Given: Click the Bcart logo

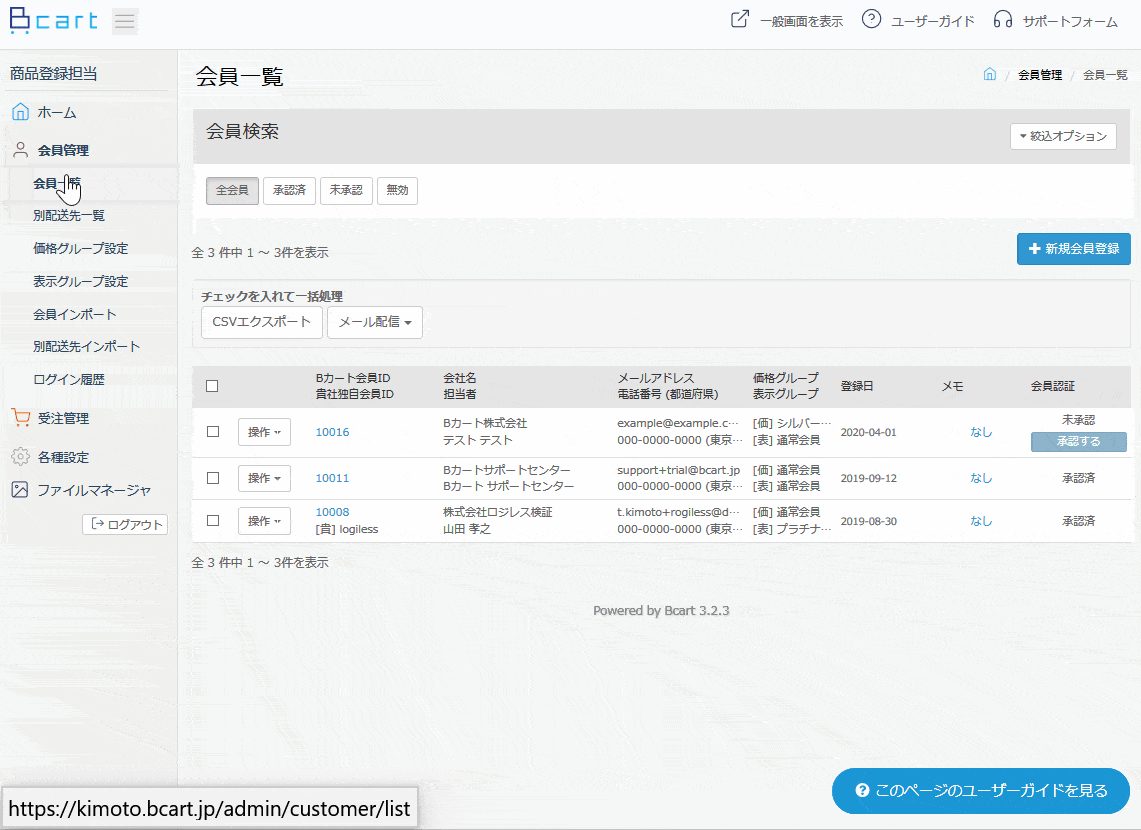Looking at the screenshot, I should tap(53, 20).
